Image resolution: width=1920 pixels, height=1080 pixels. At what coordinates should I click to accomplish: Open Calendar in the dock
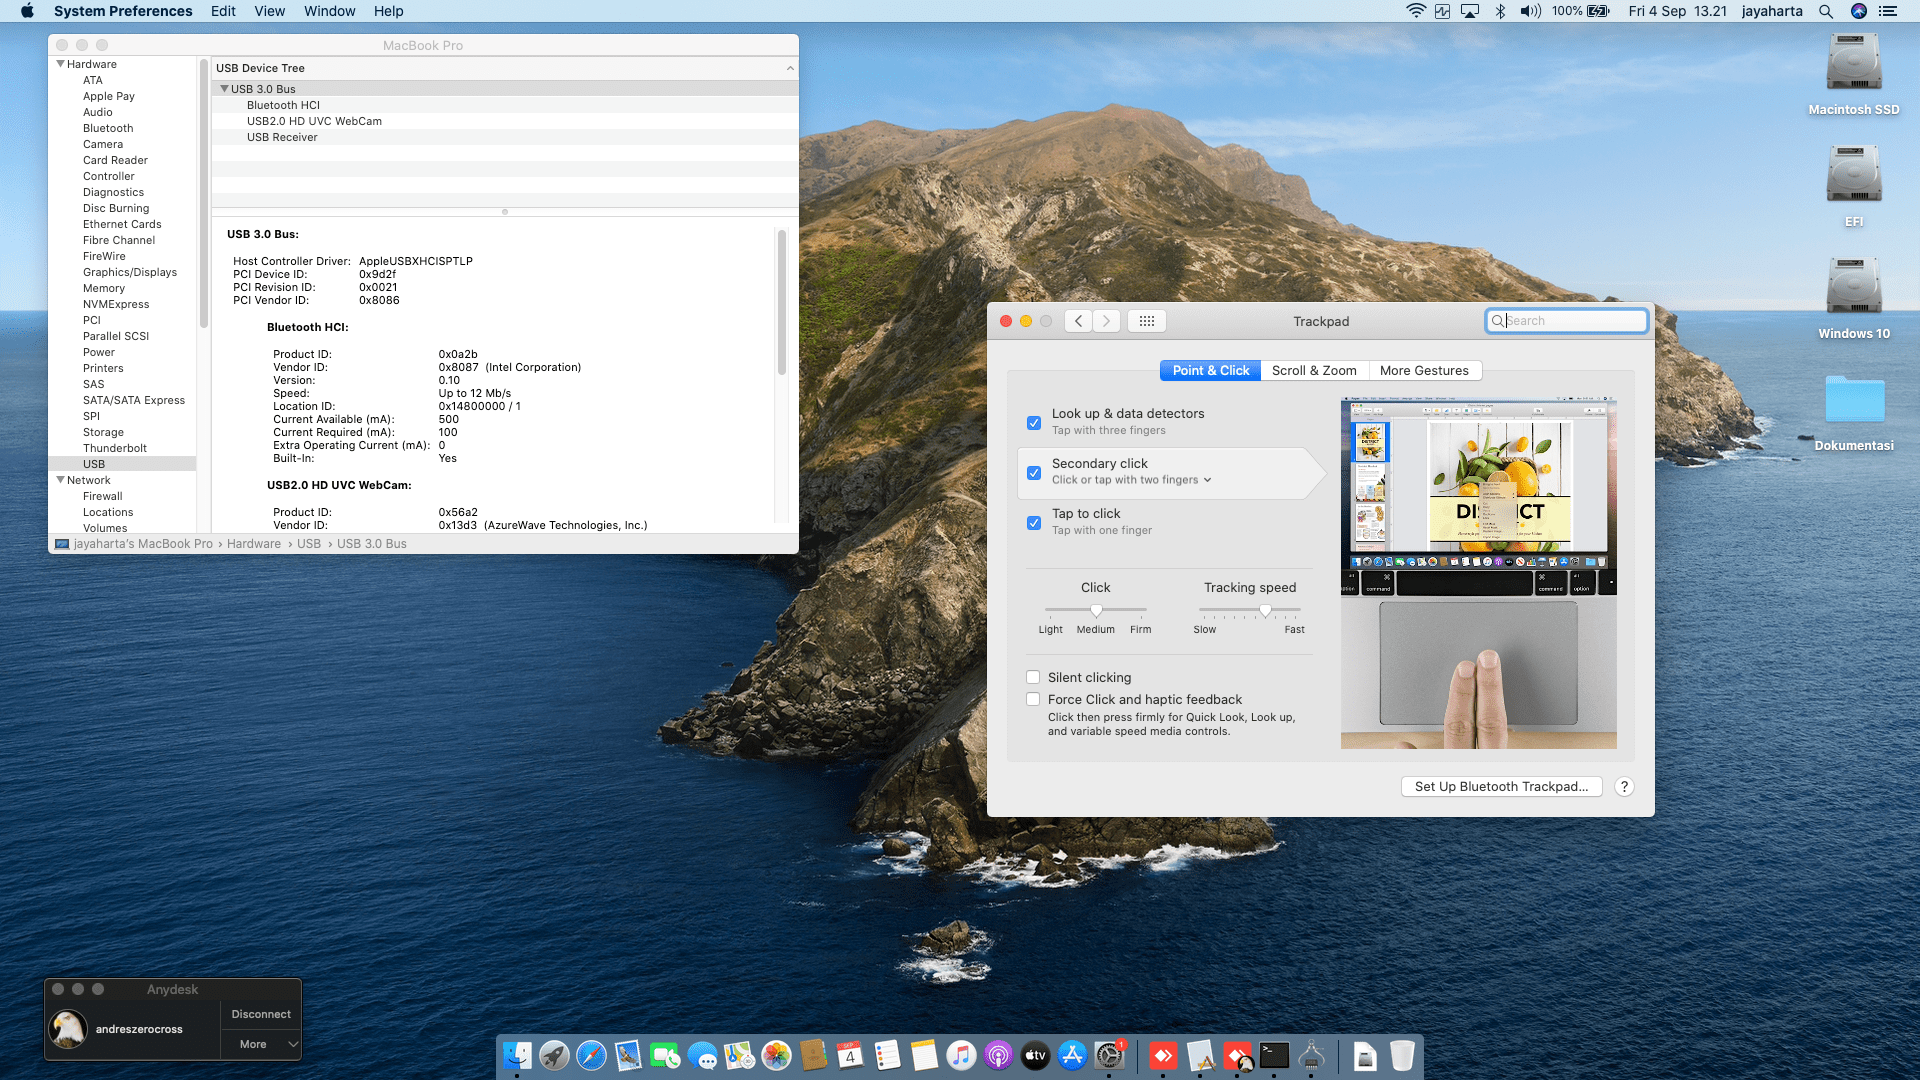[850, 1055]
